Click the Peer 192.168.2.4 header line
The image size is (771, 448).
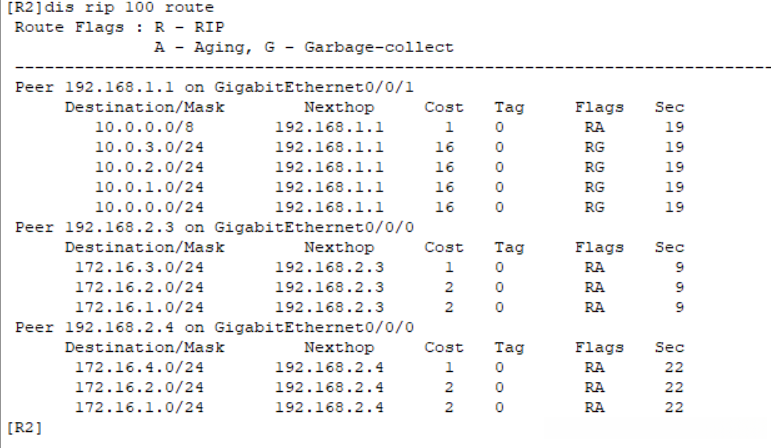pyautogui.click(x=215, y=327)
